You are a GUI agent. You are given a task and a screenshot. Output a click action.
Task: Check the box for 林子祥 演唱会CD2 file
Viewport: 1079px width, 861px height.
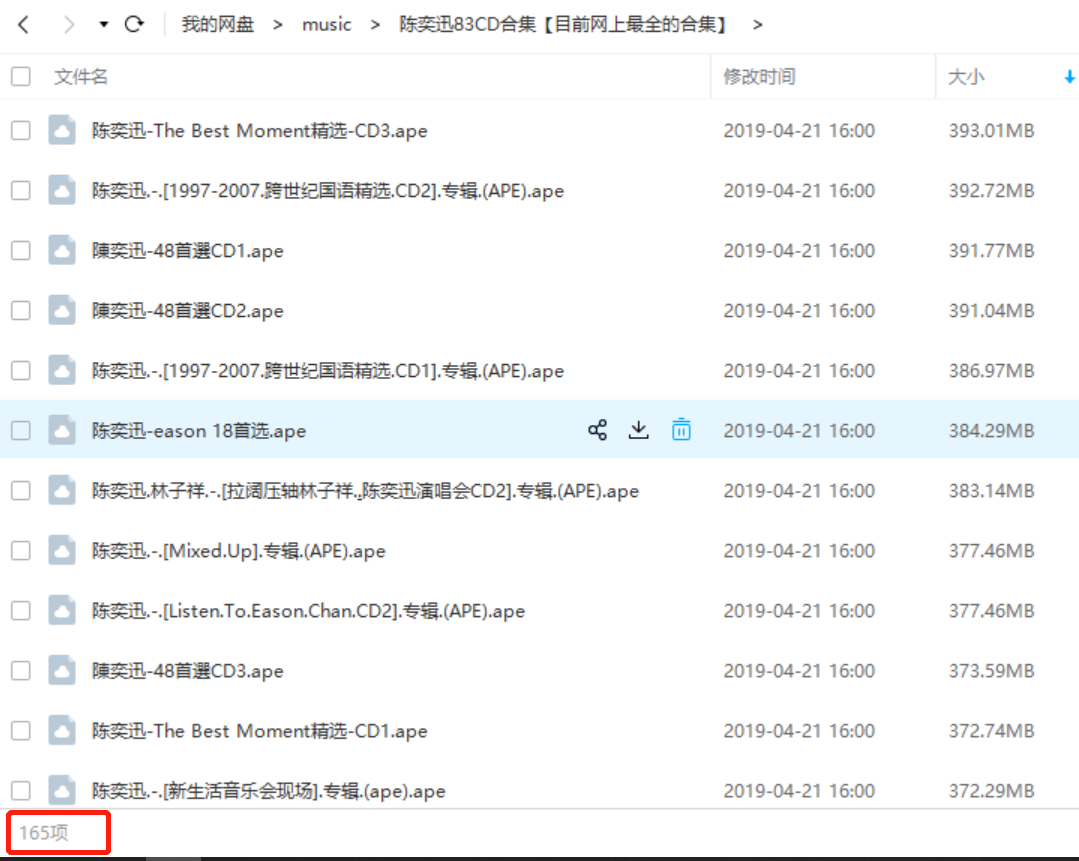pyautogui.click(x=21, y=491)
